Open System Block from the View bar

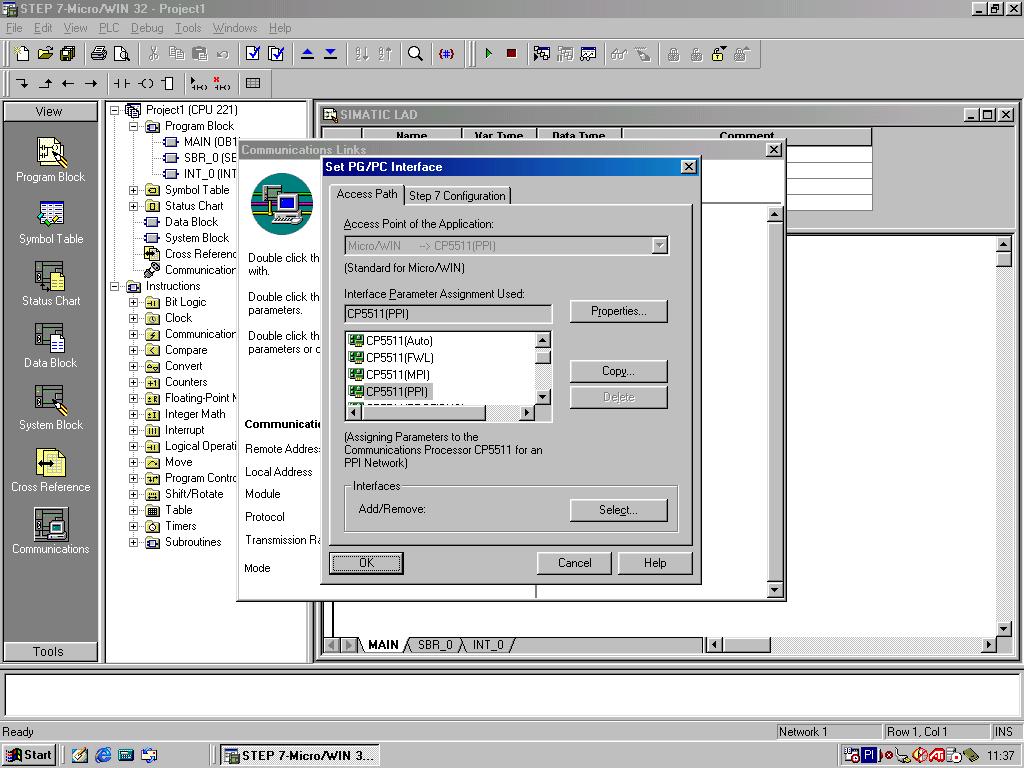pos(50,408)
